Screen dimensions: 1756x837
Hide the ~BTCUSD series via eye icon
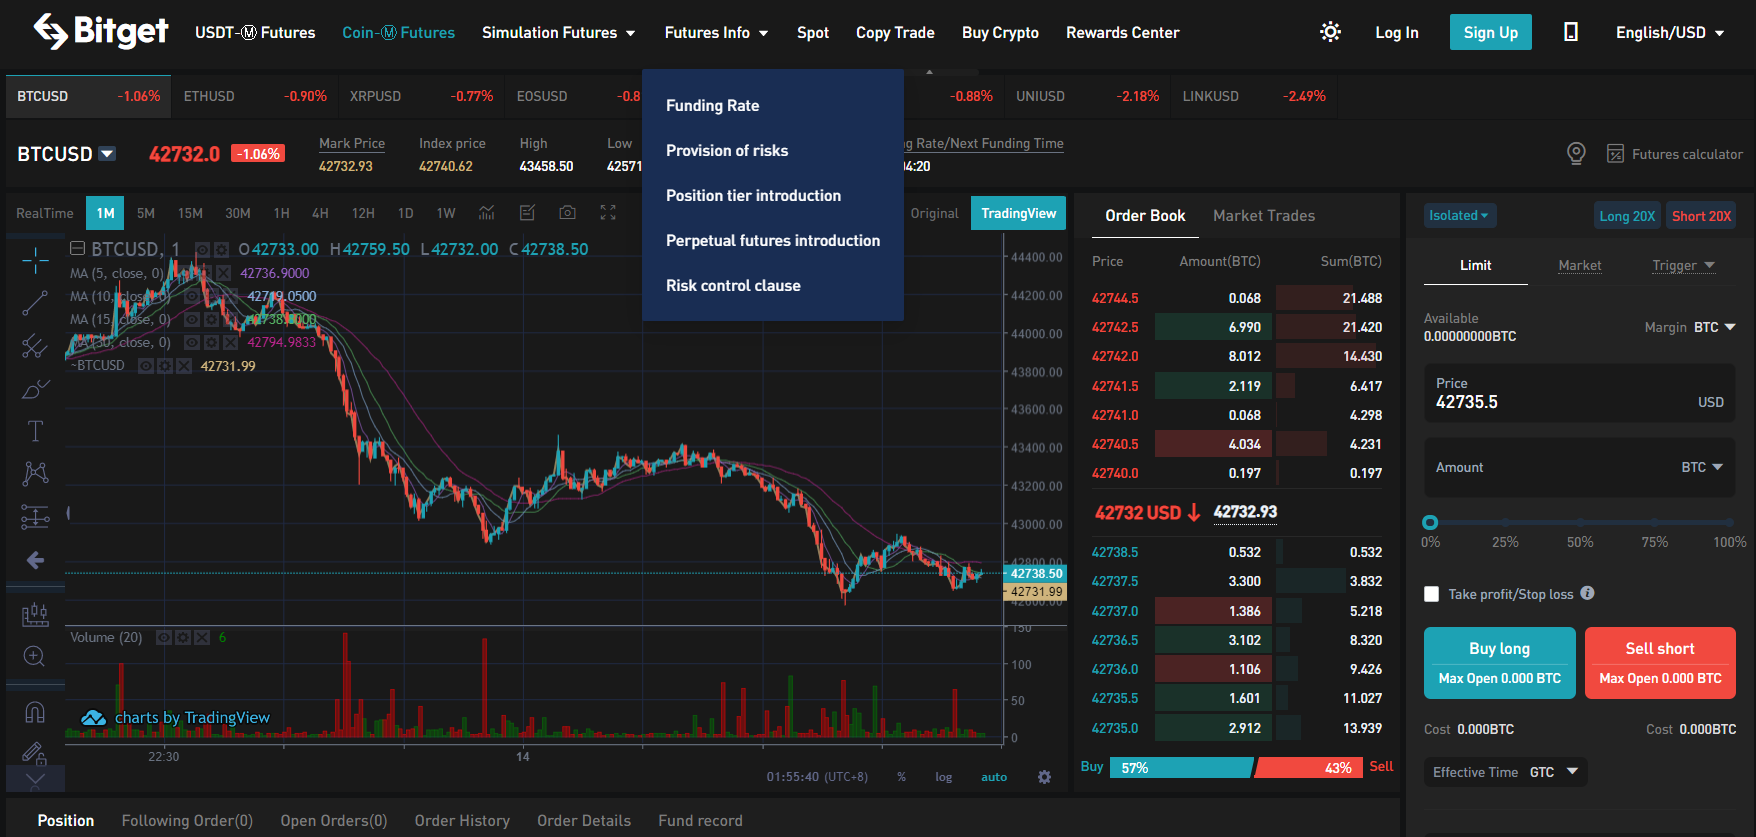click(146, 366)
